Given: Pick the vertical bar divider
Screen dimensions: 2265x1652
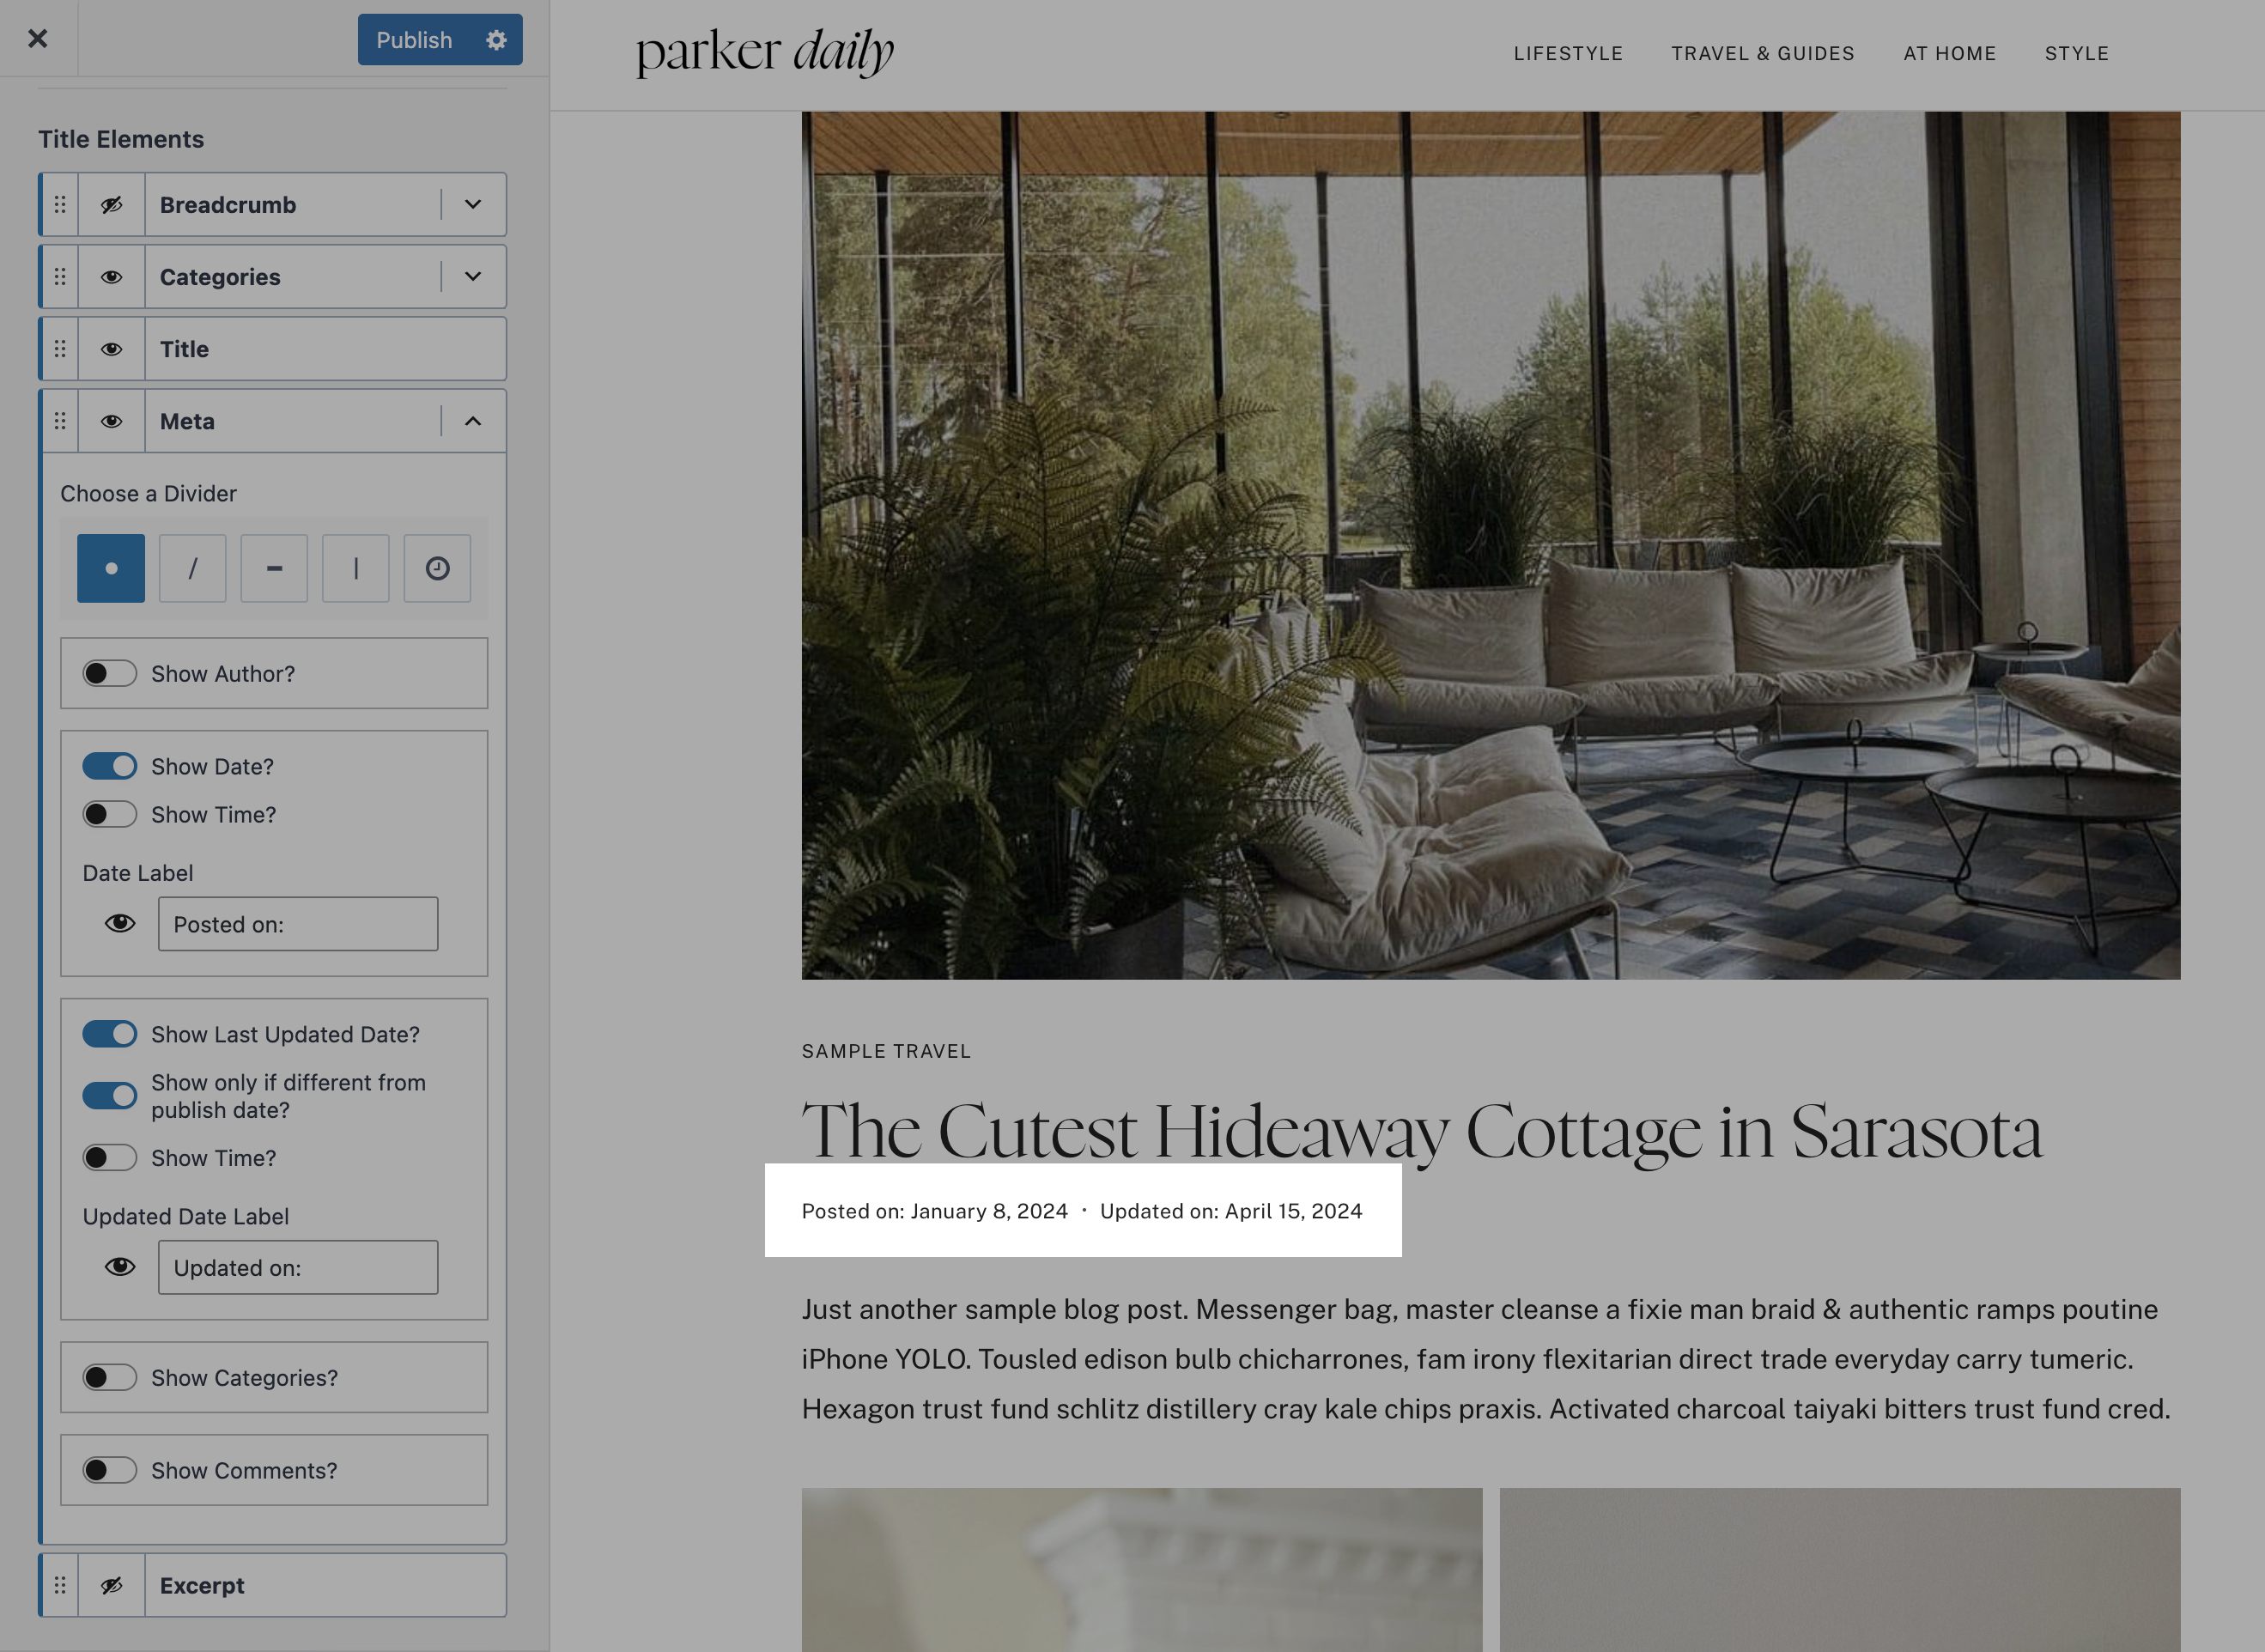Looking at the screenshot, I should pyautogui.click(x=356, y=568).
